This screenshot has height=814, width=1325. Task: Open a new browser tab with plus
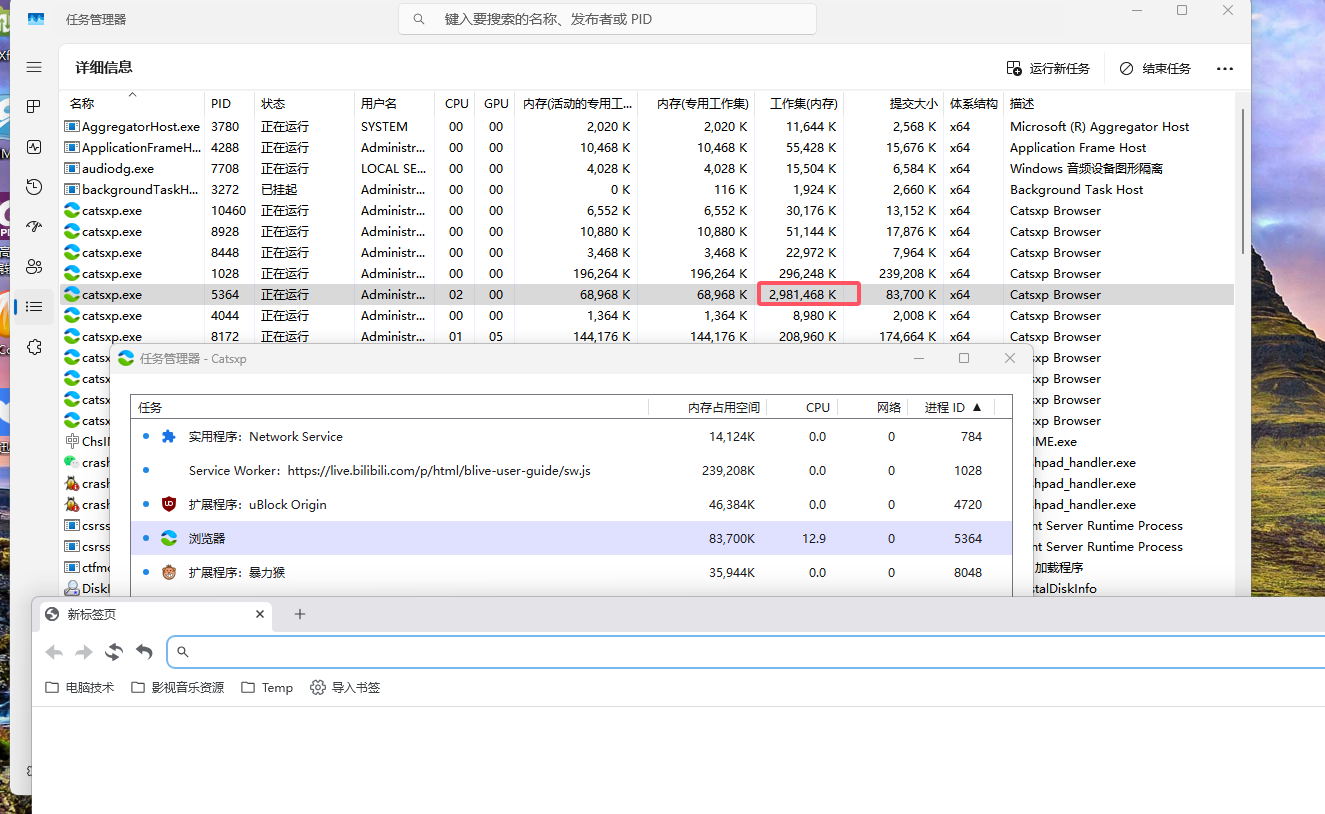300,615
